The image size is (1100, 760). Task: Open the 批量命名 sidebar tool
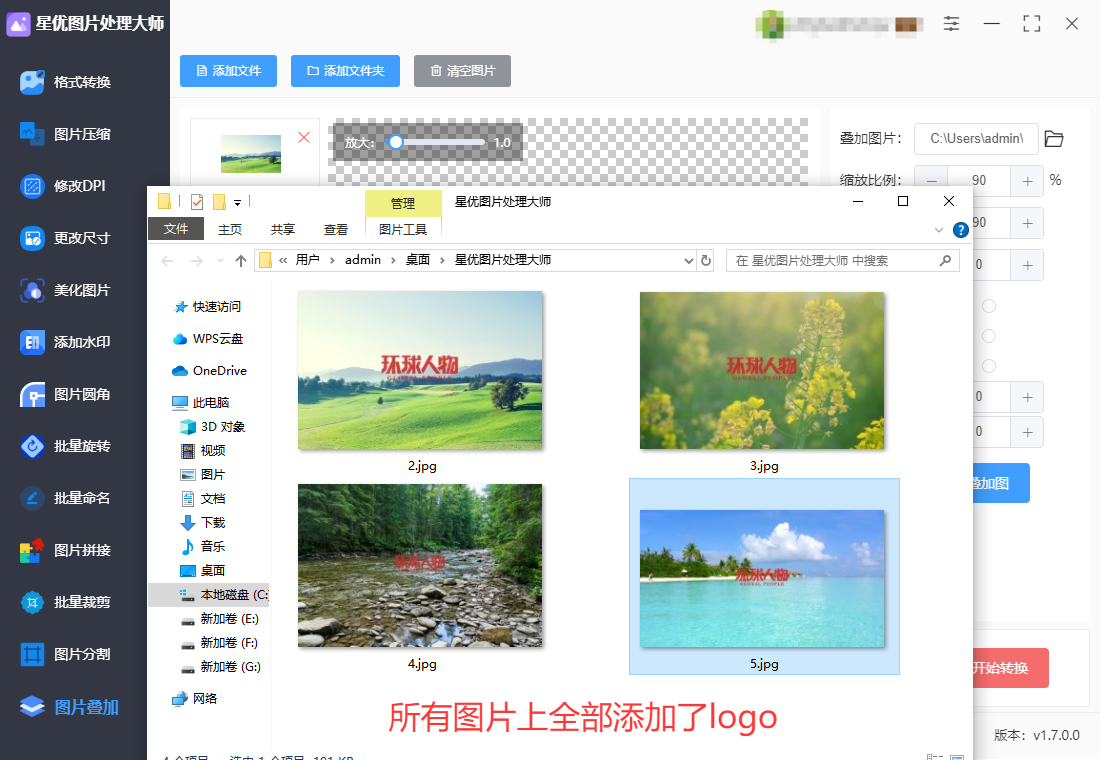[66, 498]
